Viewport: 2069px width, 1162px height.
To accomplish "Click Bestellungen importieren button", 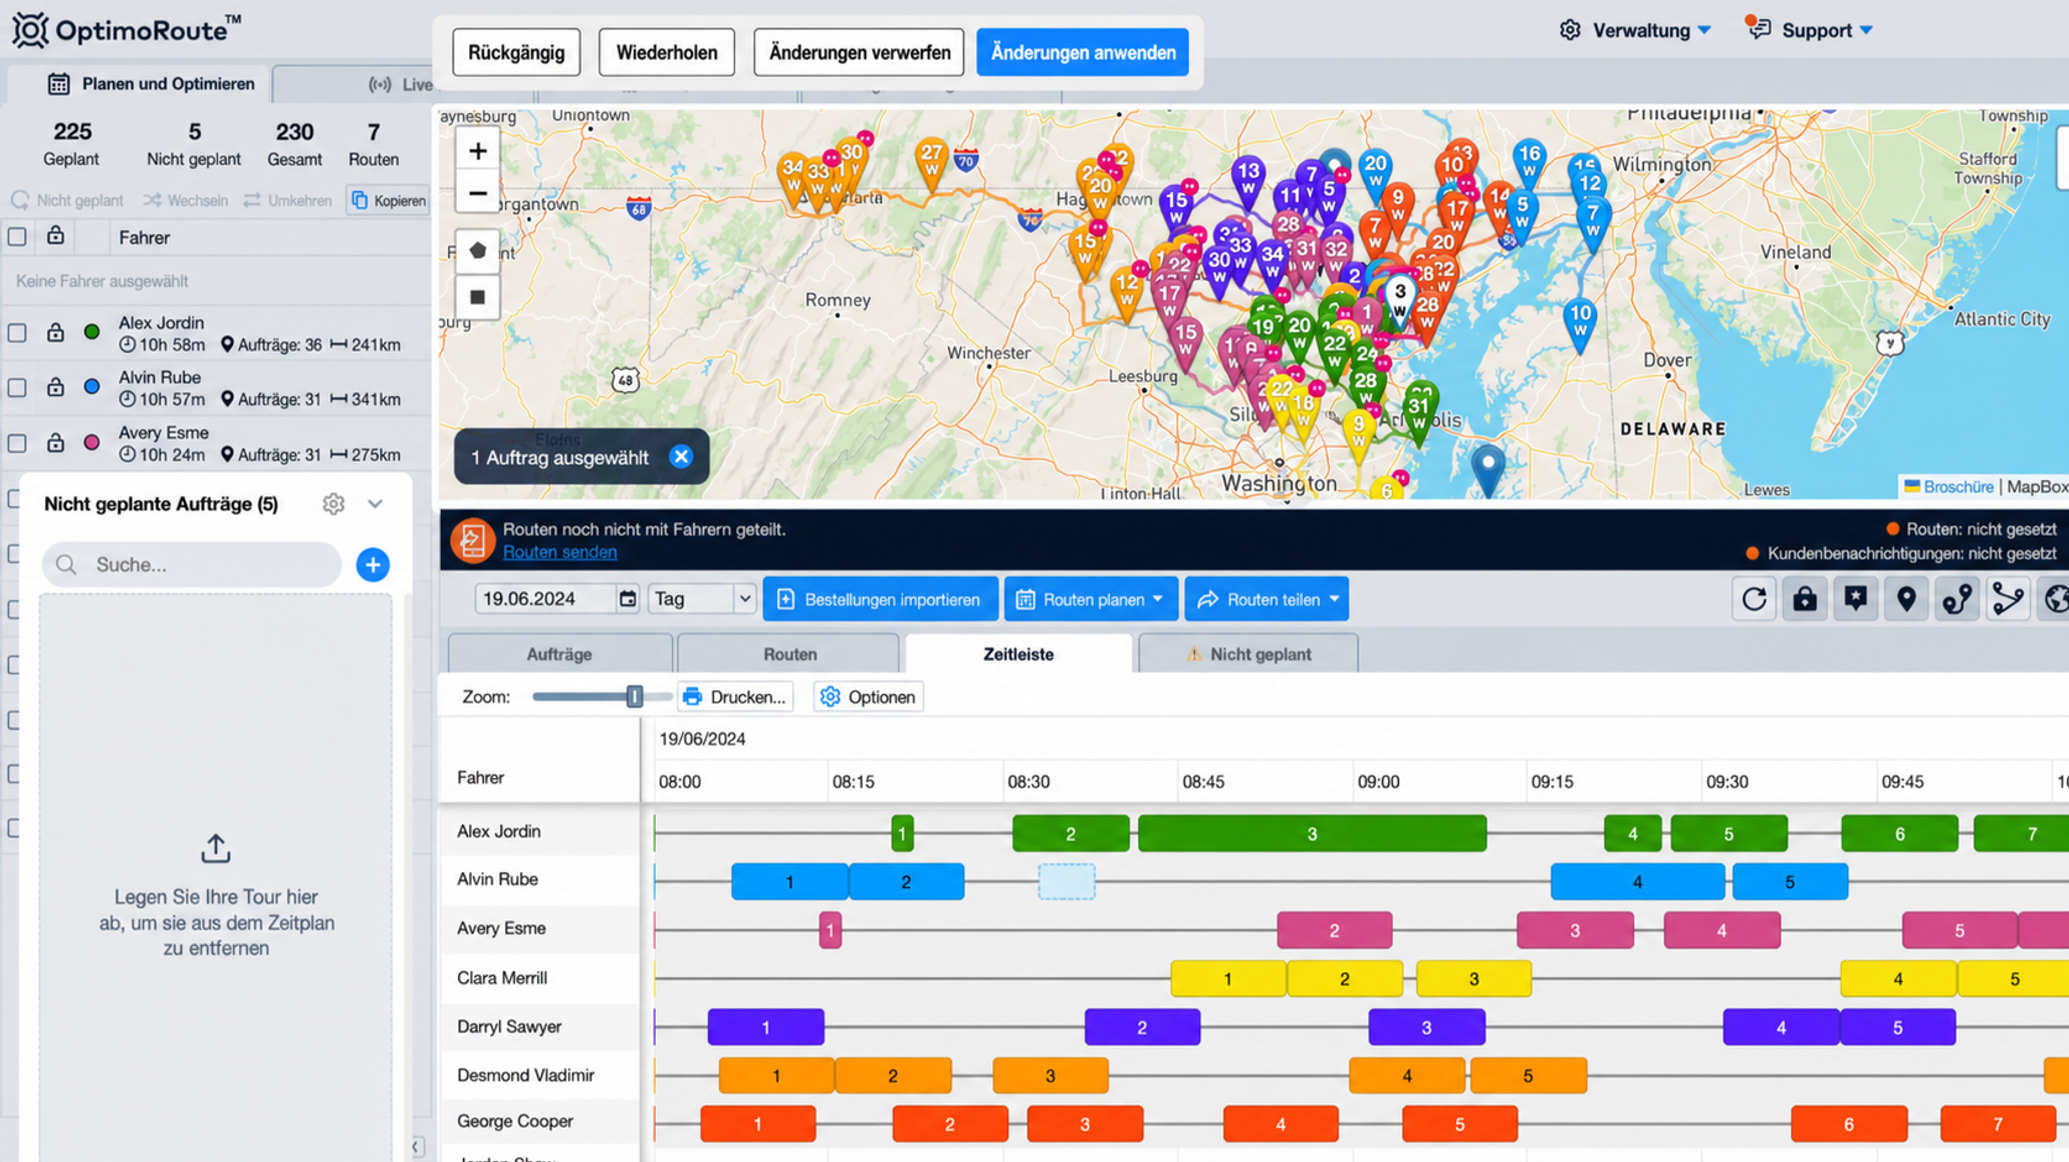I will pyautogui.click(x=880, y=599).
